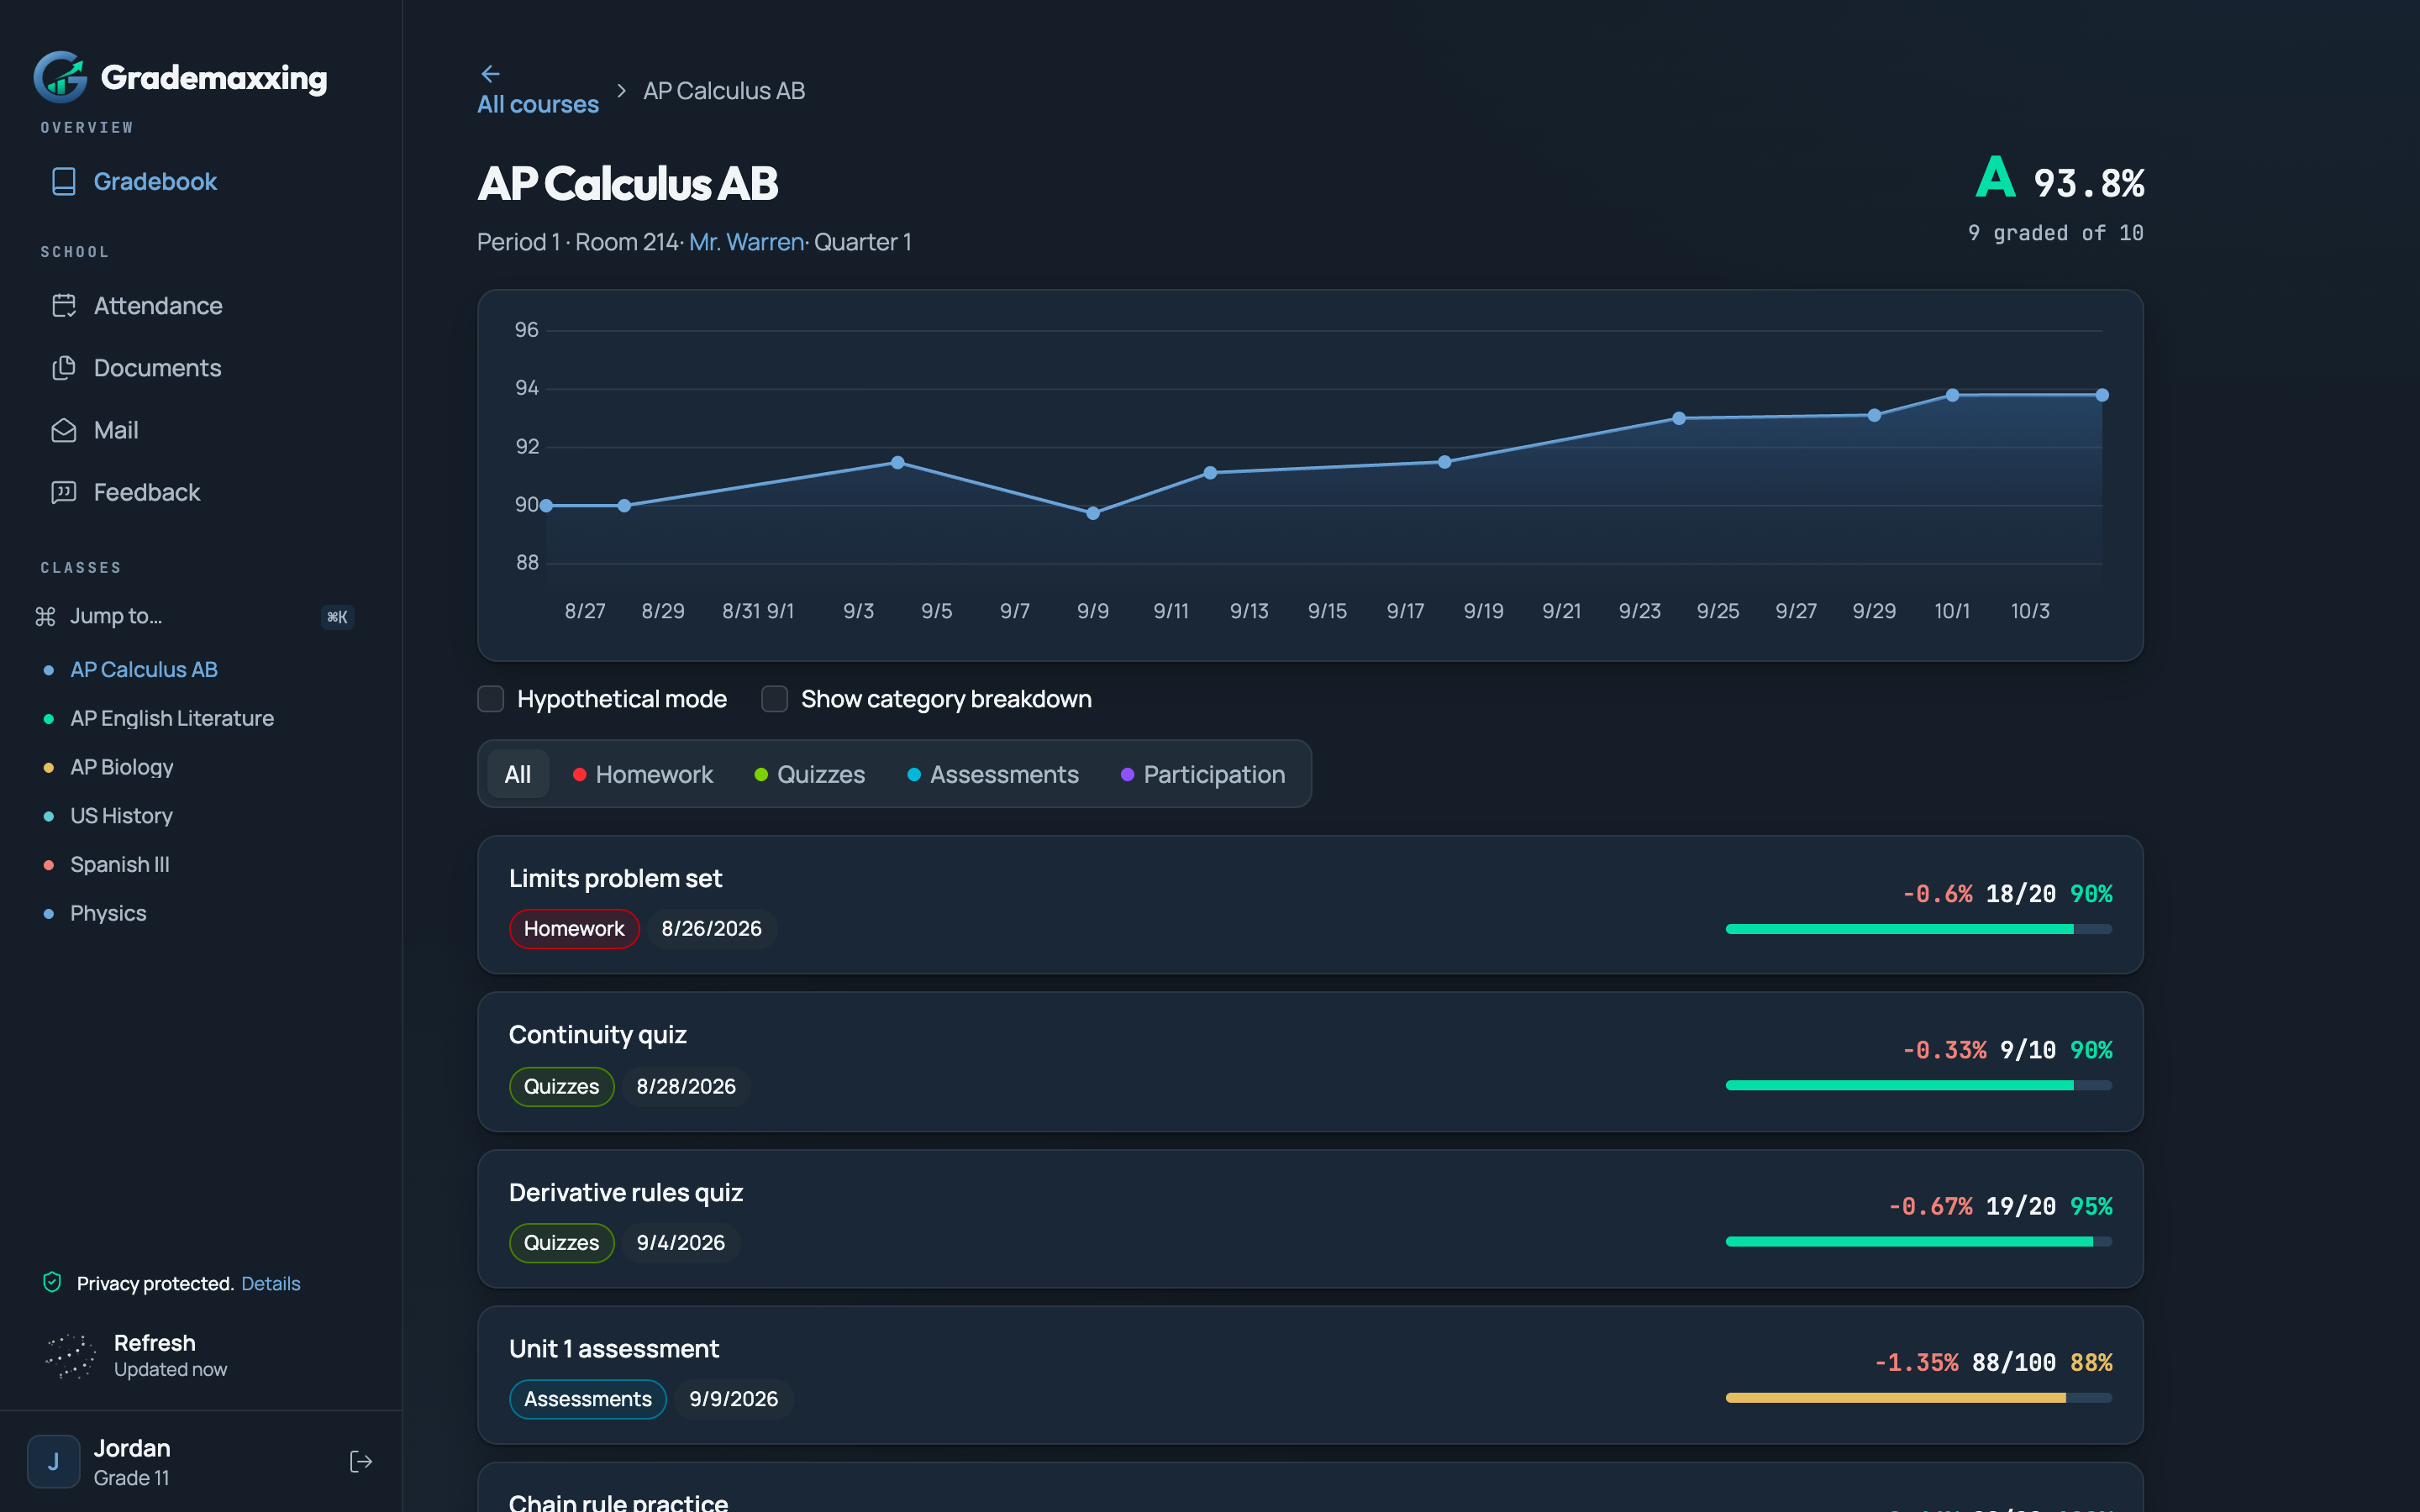Open the Jump to search field

tap(195, 616)
